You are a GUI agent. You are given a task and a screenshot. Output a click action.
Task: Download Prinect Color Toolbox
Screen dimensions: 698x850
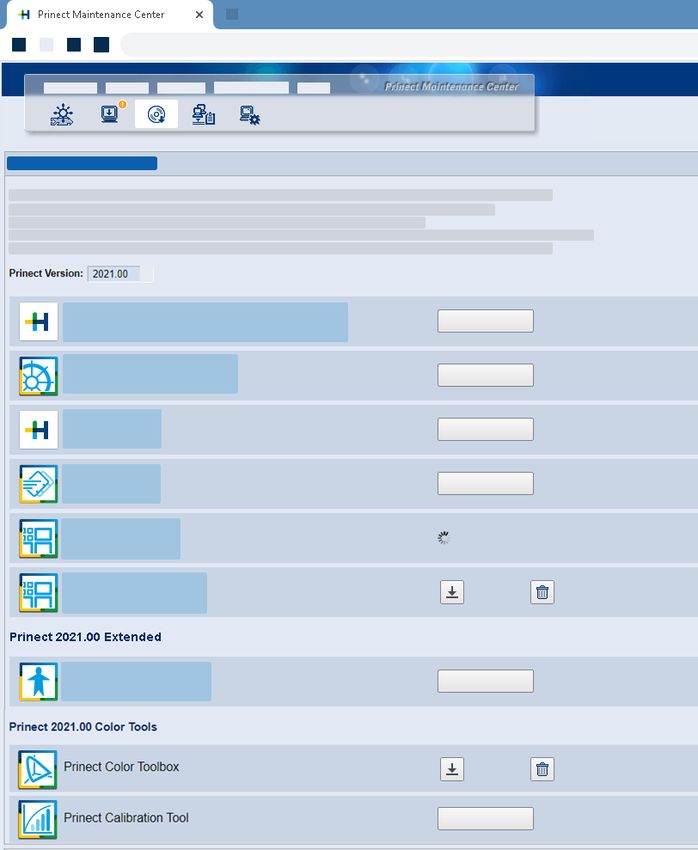click(452, 769)
